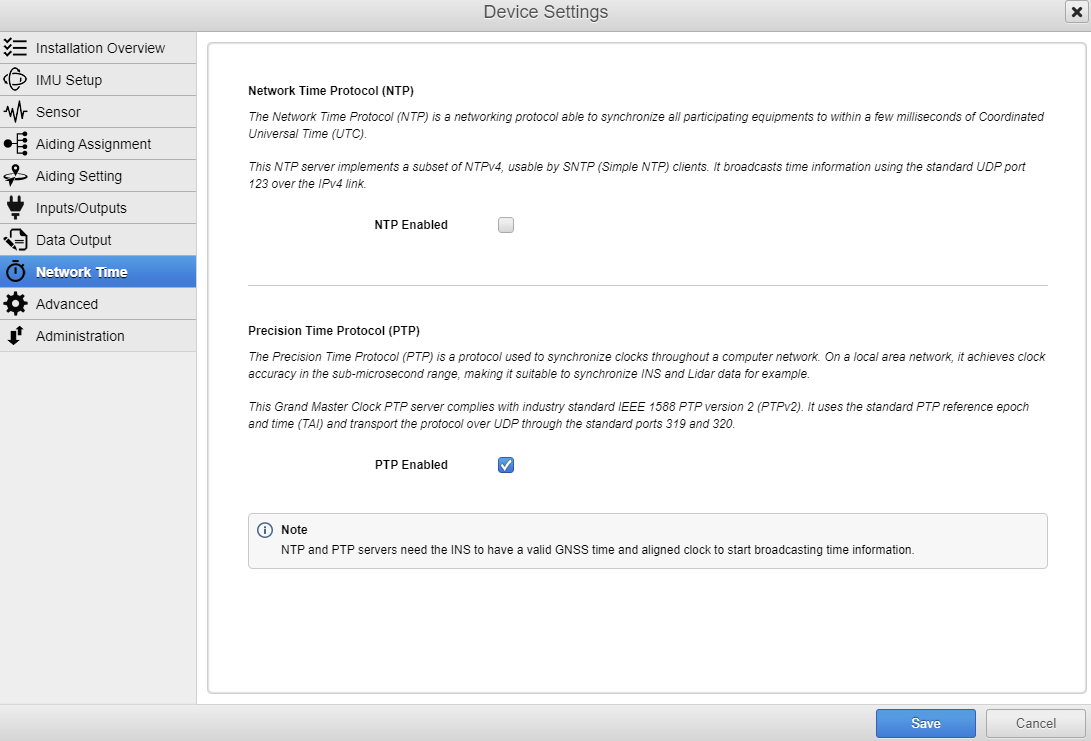Click the Aiding Setting icon in sidebar

coord(15,176)
